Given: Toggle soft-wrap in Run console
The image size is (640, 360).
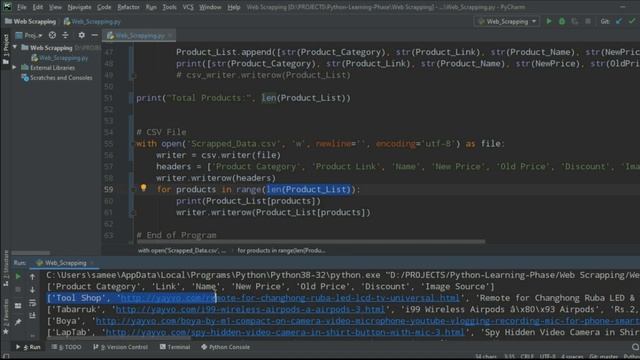Looking at the screenshot, I should pos(33,303).
